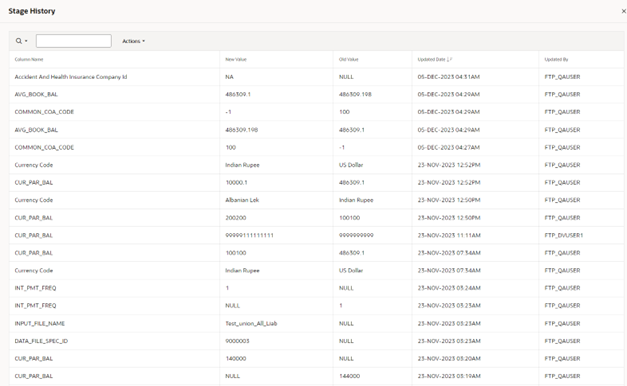Expand the search column selector arrow

point(26,41)
